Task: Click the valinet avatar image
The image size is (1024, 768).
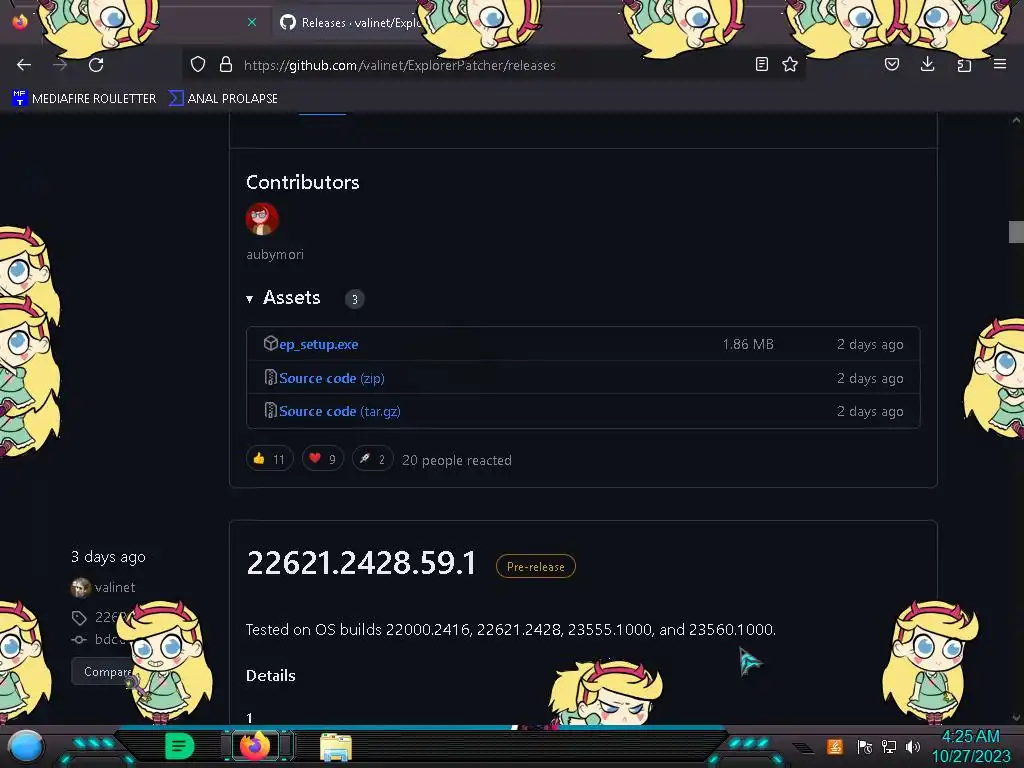Action: point(80,588)
